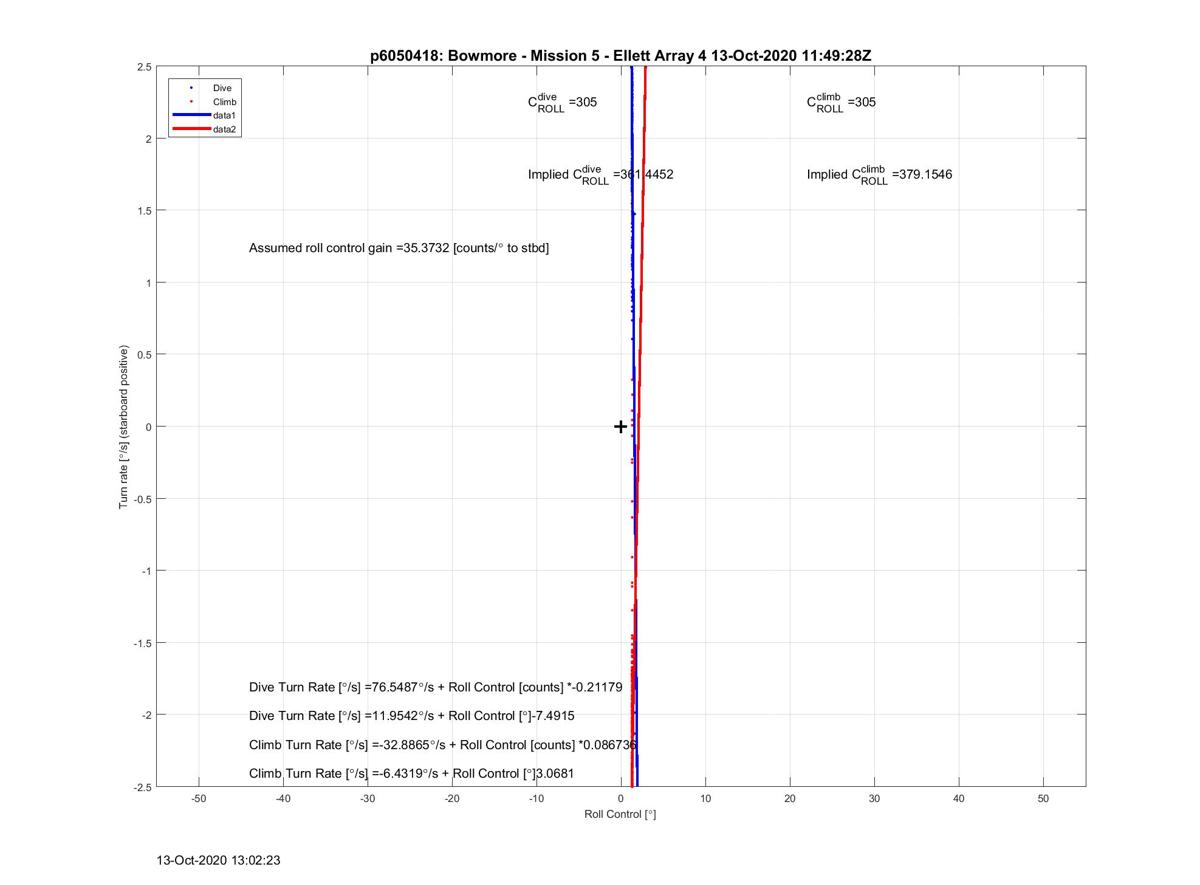This screenshot has height=885, width=1200.
Task: Click the x-axis tick label '-10'
Action: [536, 798]
